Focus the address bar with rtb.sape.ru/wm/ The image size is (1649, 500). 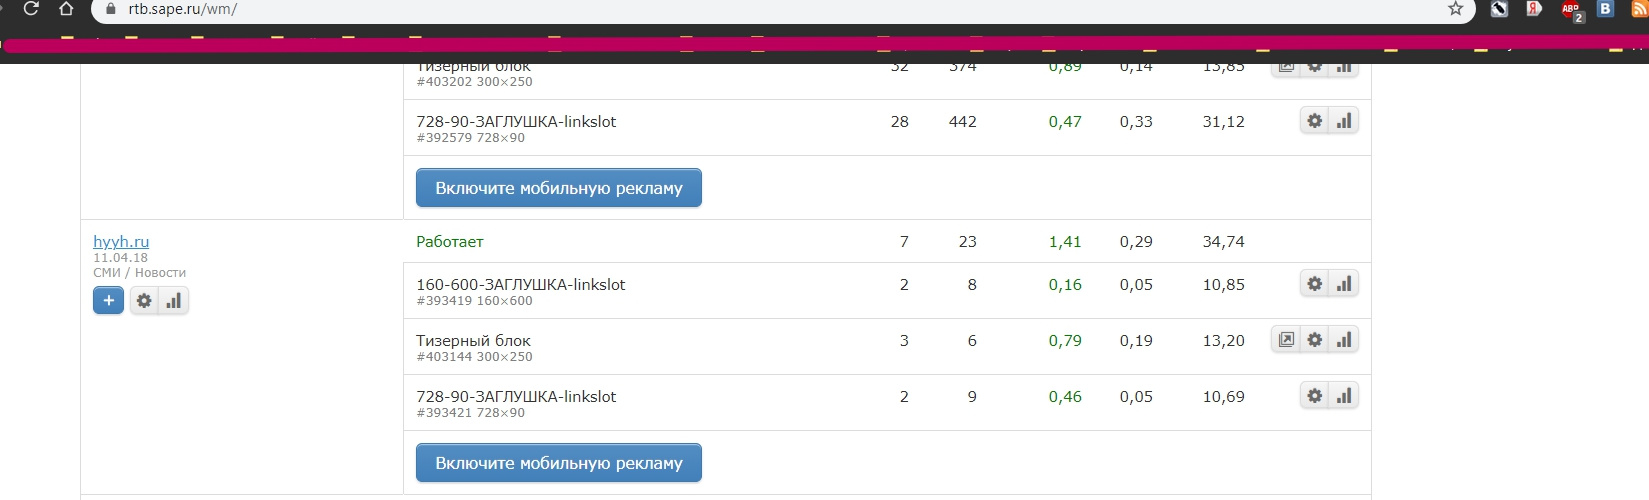pos(700,10)
